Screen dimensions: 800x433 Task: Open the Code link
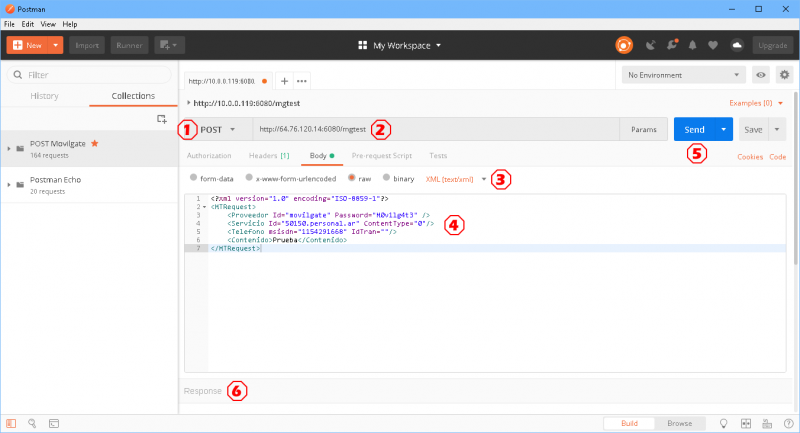(778, 157)
